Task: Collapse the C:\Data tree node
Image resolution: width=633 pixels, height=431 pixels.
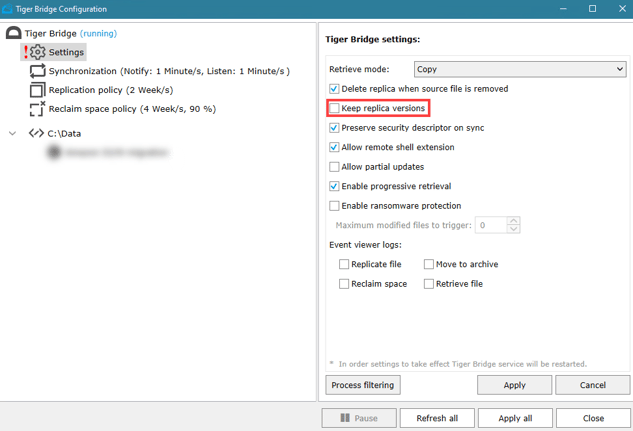Action: pos(13,133)
